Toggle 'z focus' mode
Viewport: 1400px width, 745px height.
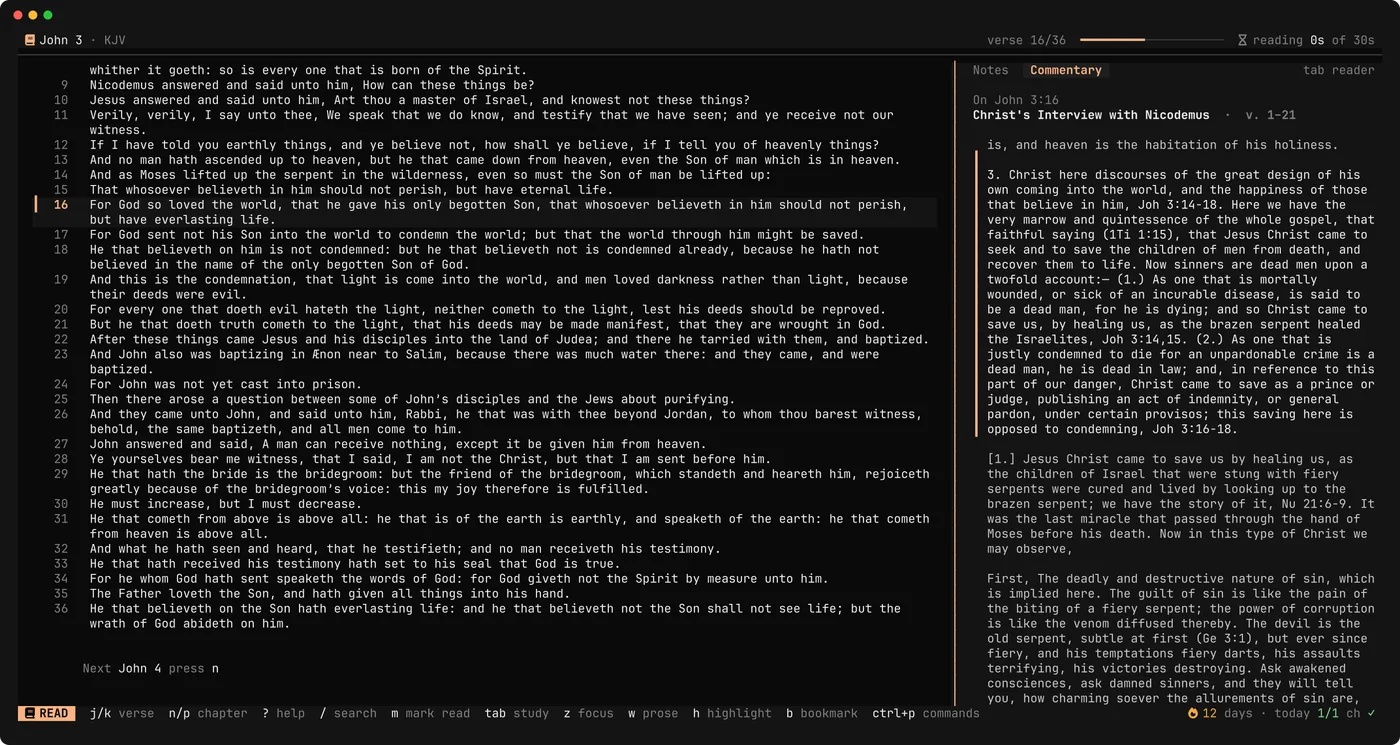pos(588,713)
